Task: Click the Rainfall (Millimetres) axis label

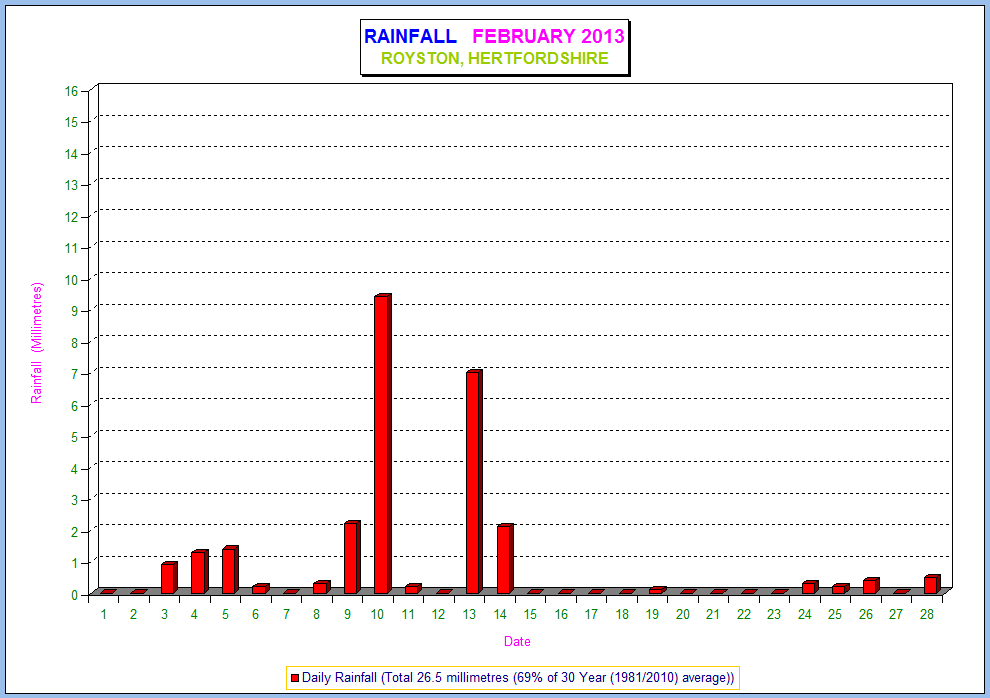Action: point(37,343)
